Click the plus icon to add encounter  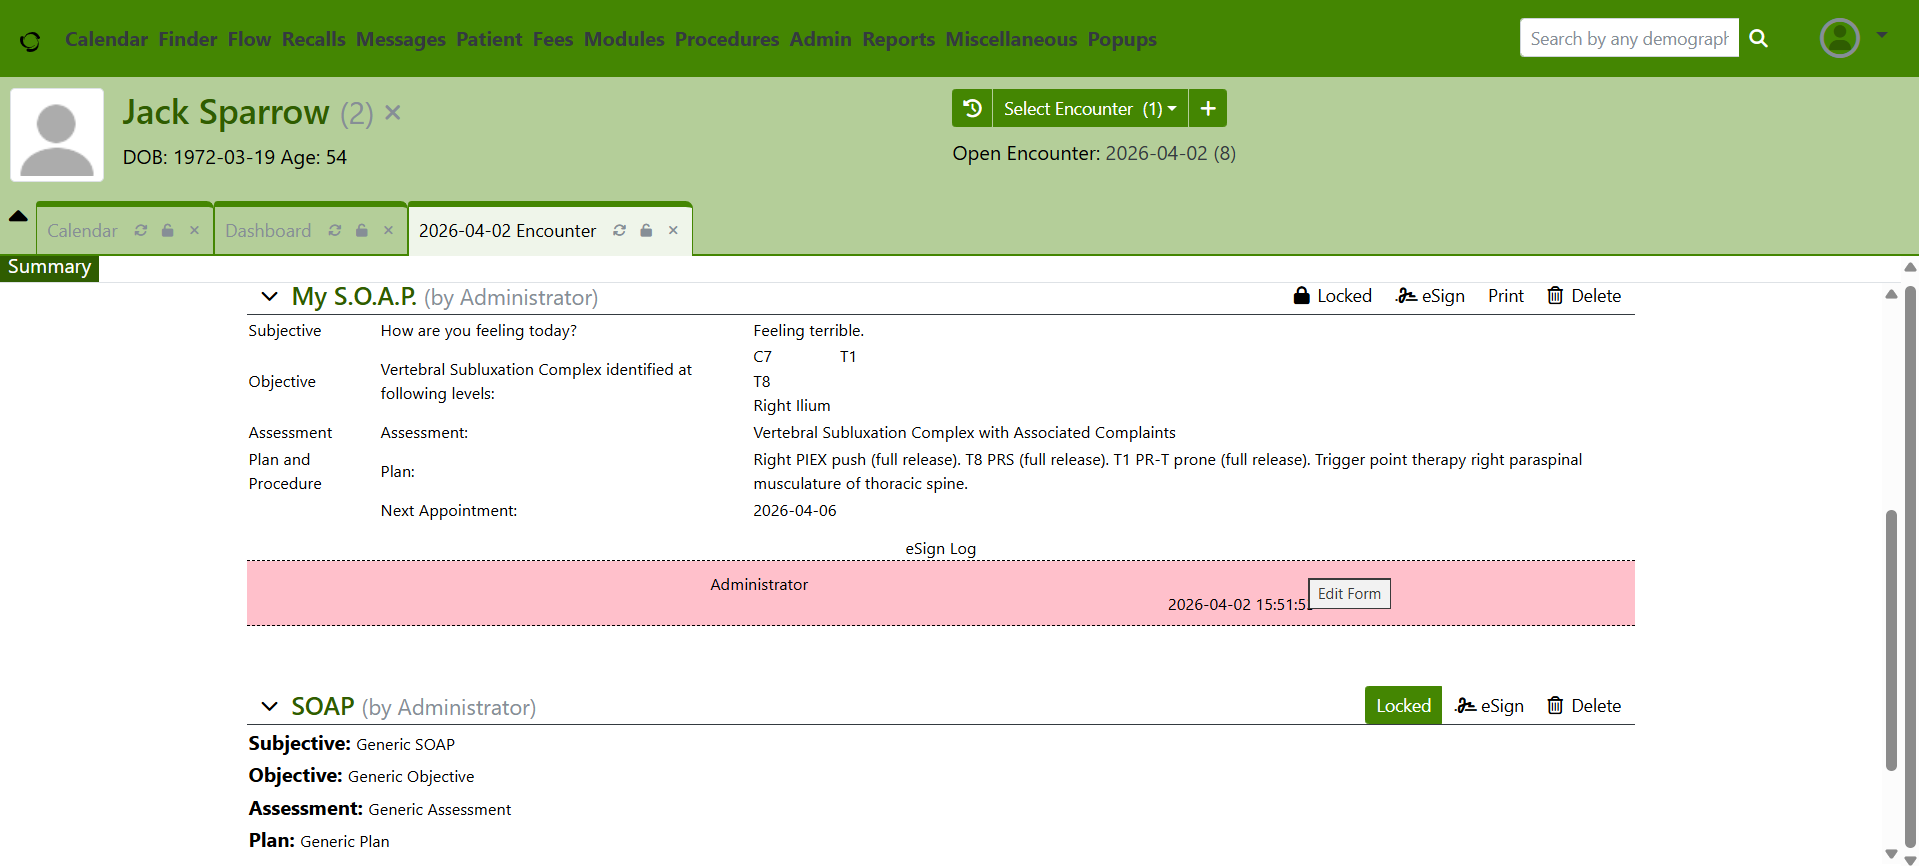tap(1208, 108)
